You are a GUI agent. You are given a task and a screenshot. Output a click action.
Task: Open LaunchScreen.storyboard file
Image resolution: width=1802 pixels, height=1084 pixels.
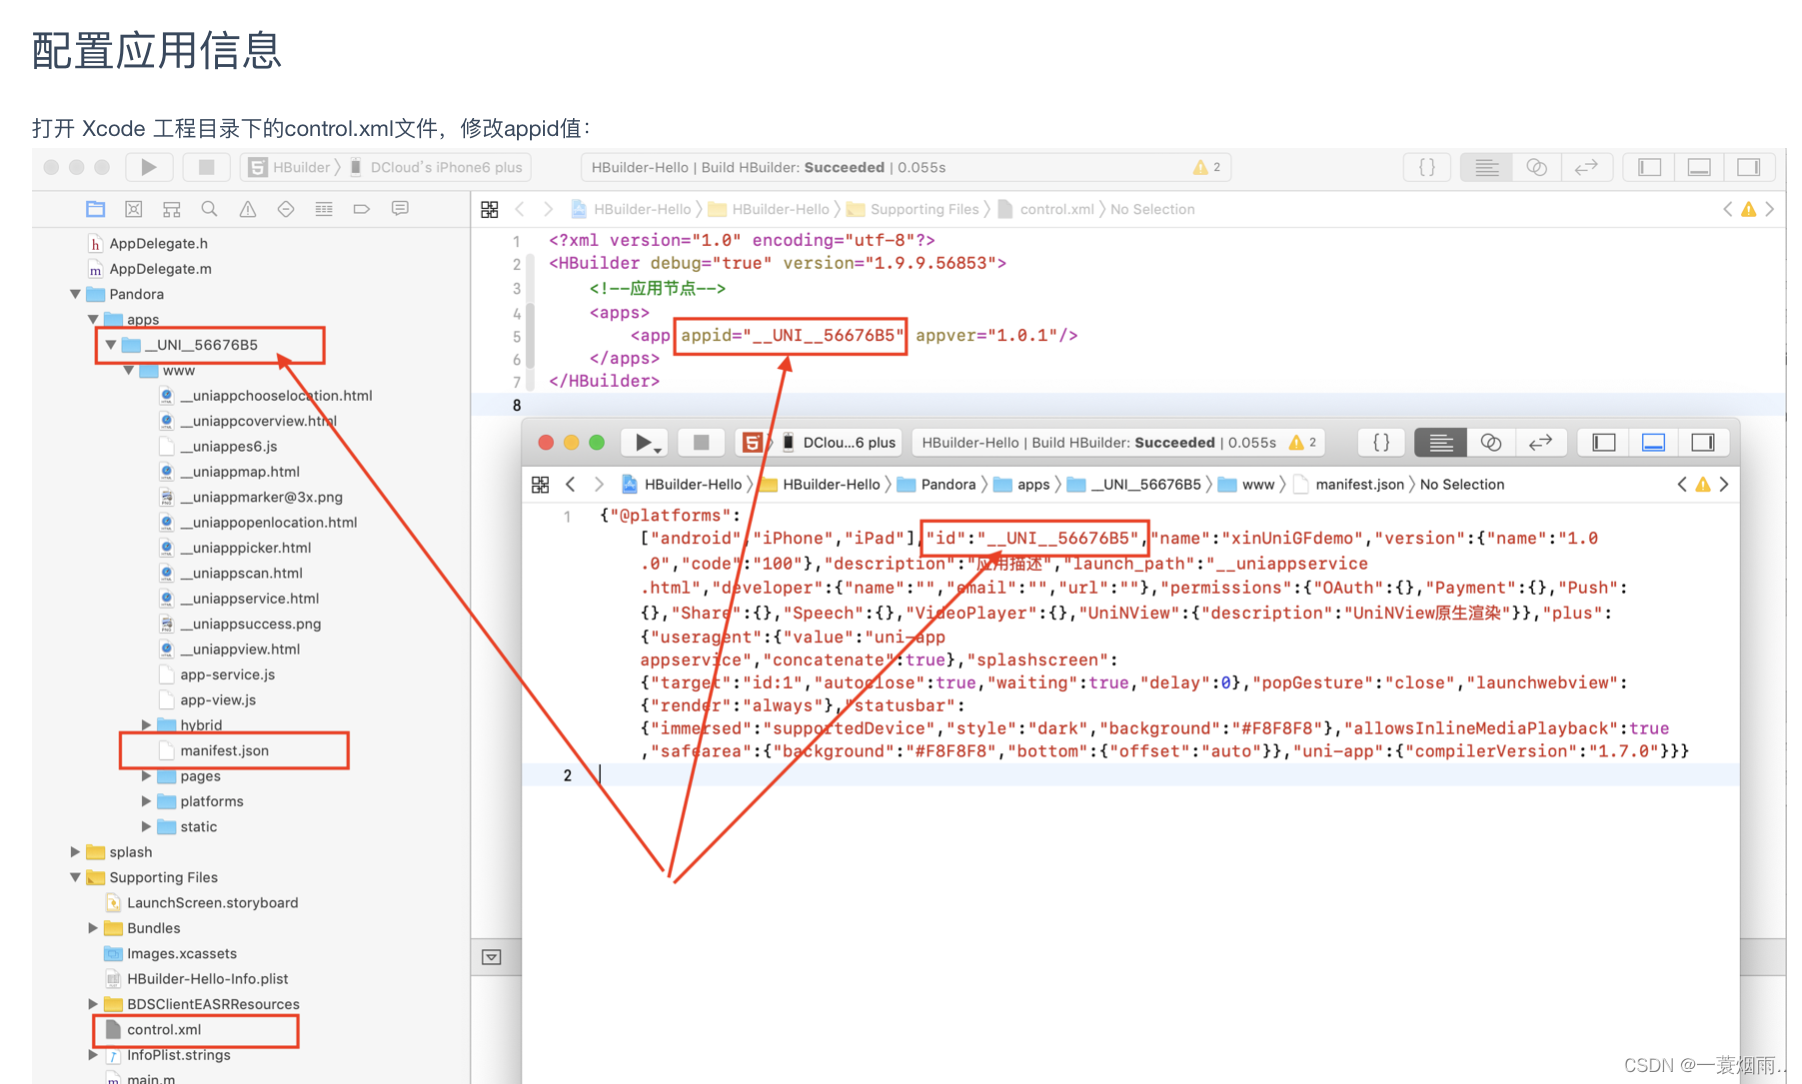point(212,902)
